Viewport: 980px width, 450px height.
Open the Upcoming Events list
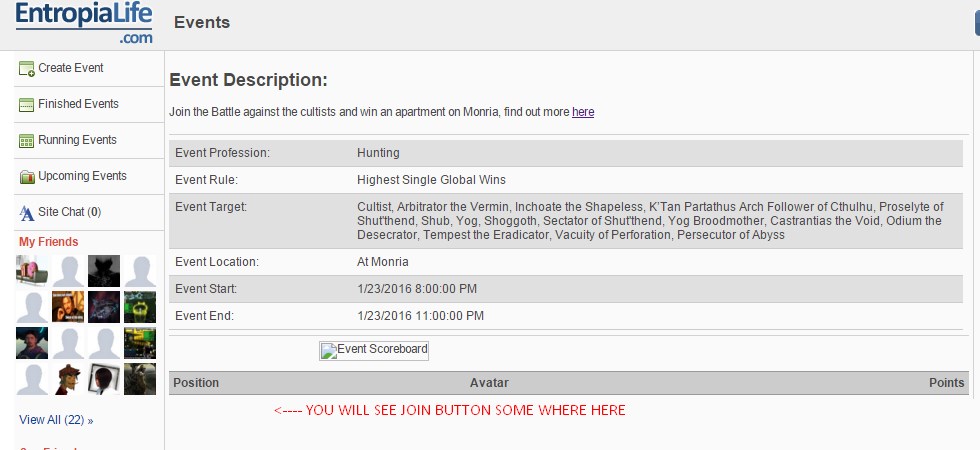[82, 176]
